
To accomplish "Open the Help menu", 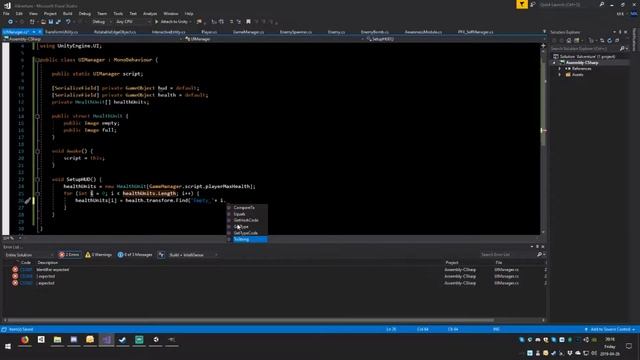I will click(189, 13).
